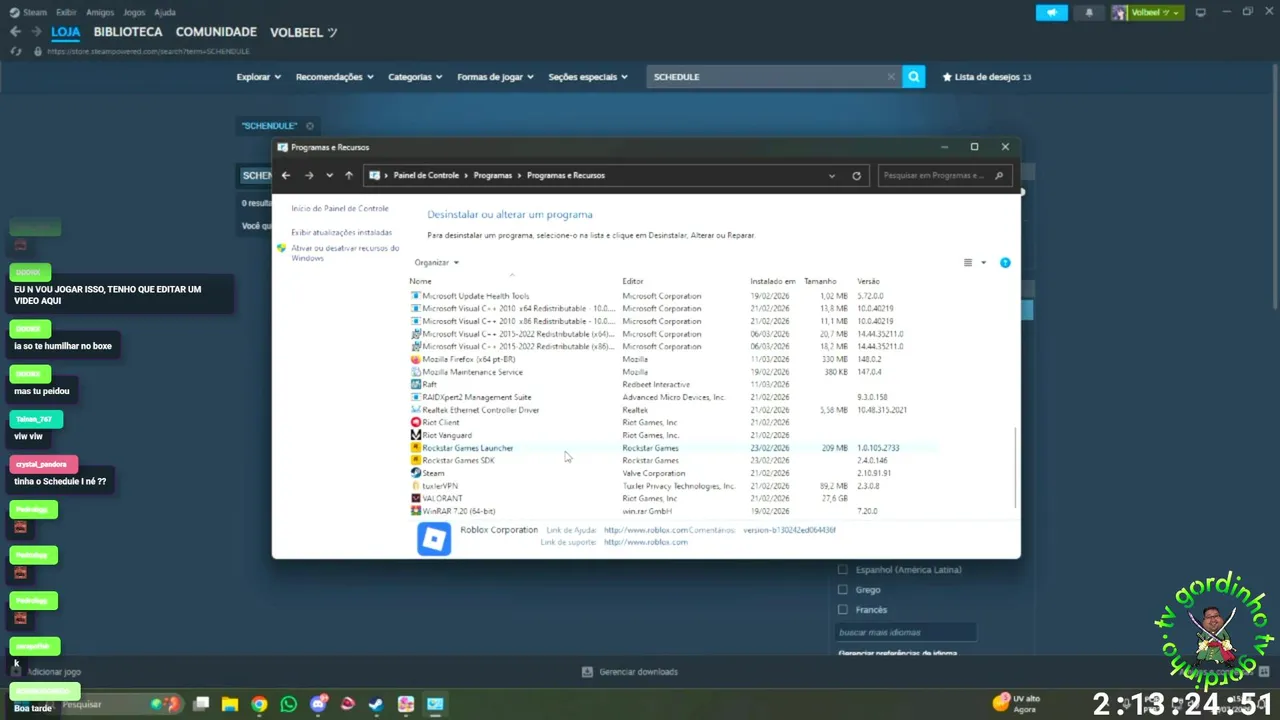Click the Steam Big Picture monitor icon

(x=1201, y=13)
